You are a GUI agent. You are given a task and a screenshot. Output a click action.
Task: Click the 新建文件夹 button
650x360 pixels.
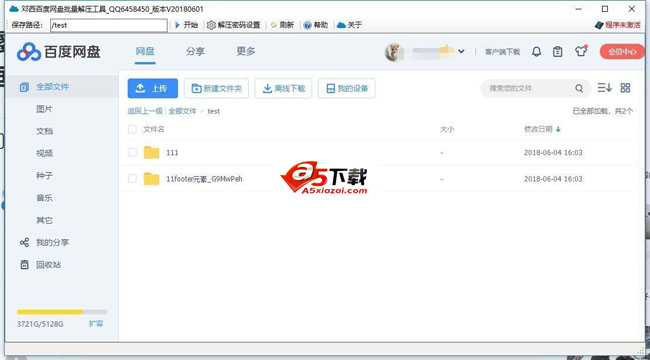tap(216, 88)
